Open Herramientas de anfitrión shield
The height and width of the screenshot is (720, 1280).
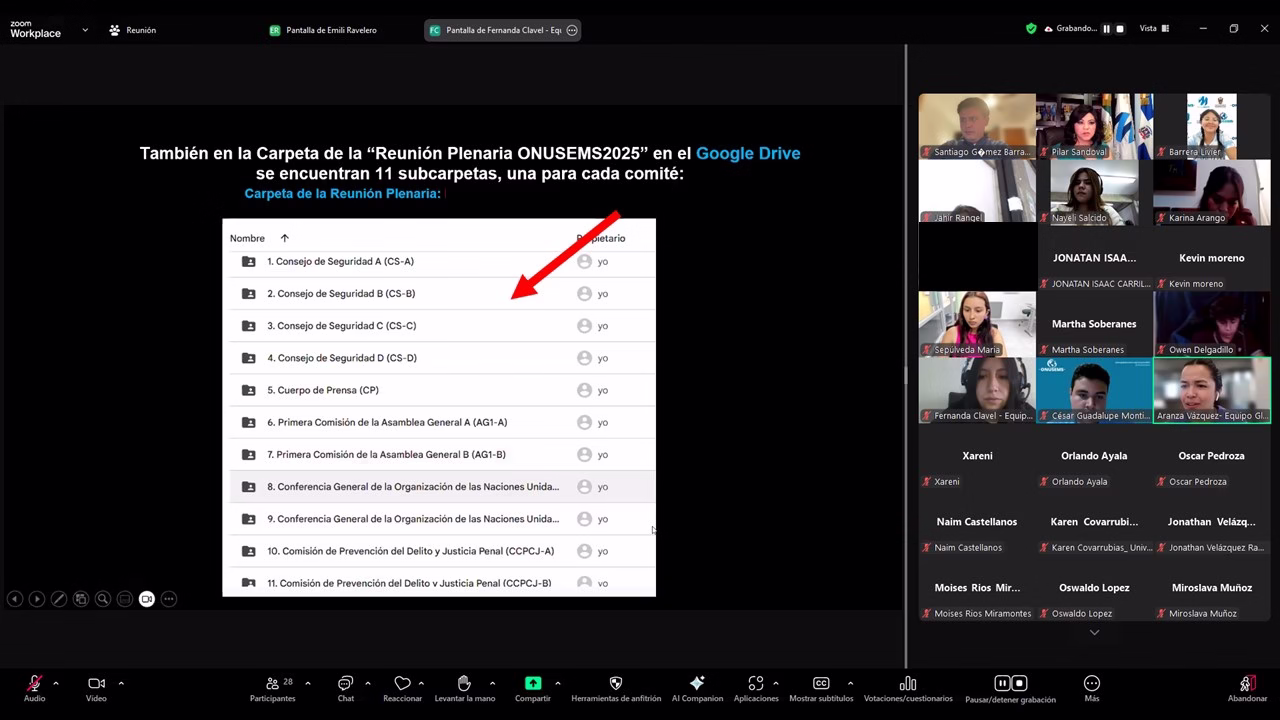click(x=616, y=684)
